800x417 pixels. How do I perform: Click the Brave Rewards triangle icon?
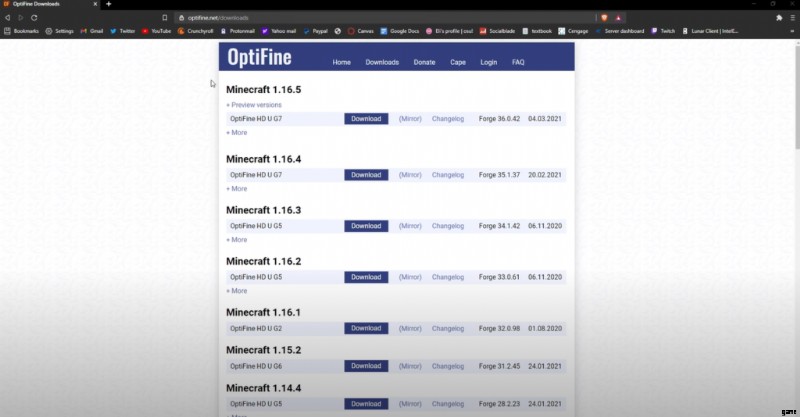click(618, 18)
